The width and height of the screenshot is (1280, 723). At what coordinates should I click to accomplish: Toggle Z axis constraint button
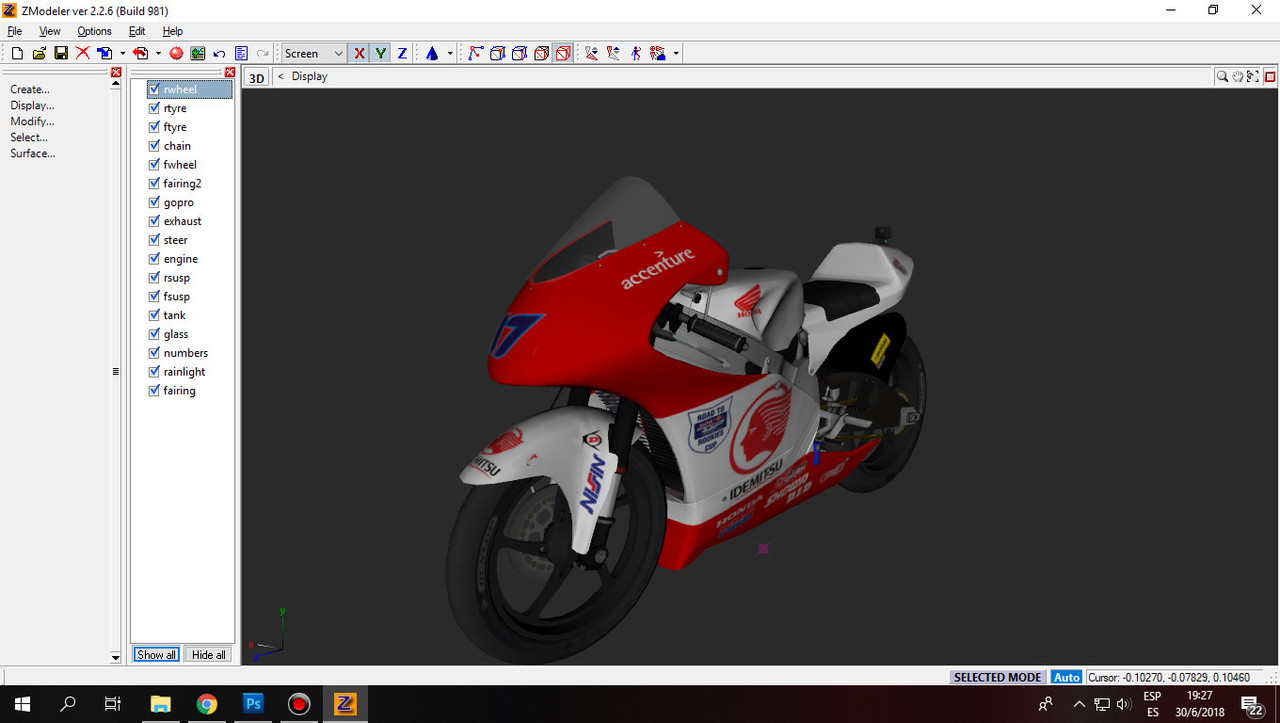click(x=402, y=53)
